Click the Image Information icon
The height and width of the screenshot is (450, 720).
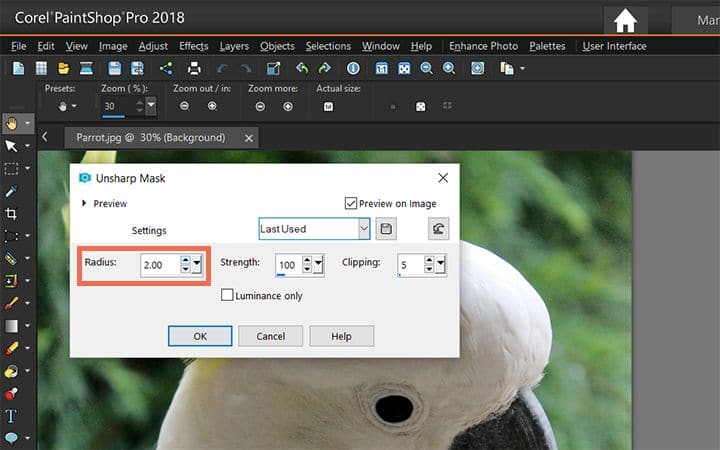353,68
